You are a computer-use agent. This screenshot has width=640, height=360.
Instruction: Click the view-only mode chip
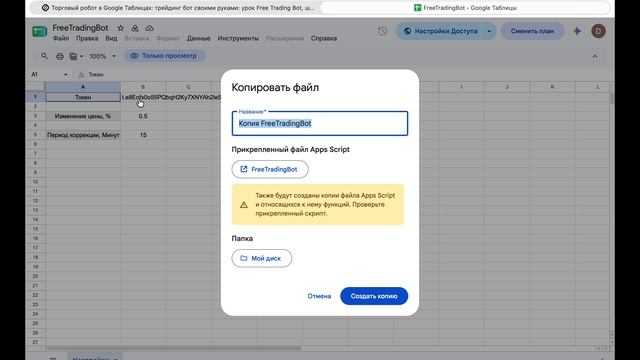tap(164, 56)
